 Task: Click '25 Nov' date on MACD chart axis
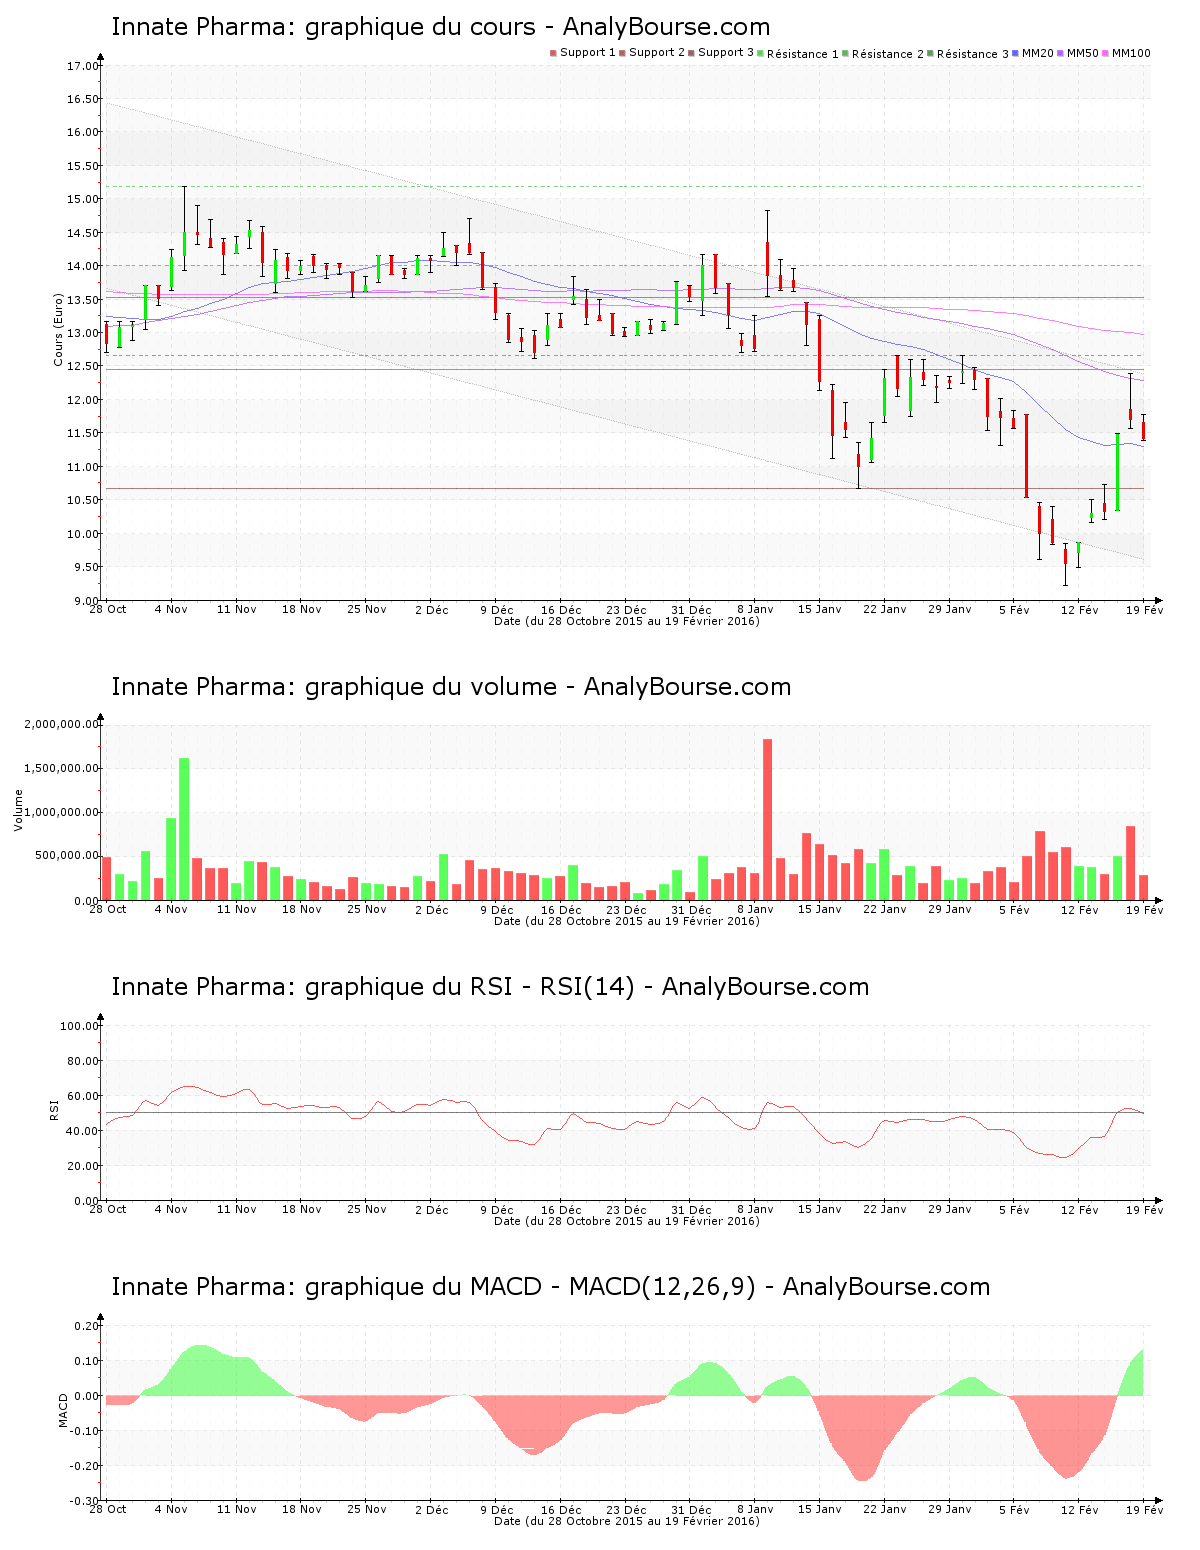(x=367, y=1509)
